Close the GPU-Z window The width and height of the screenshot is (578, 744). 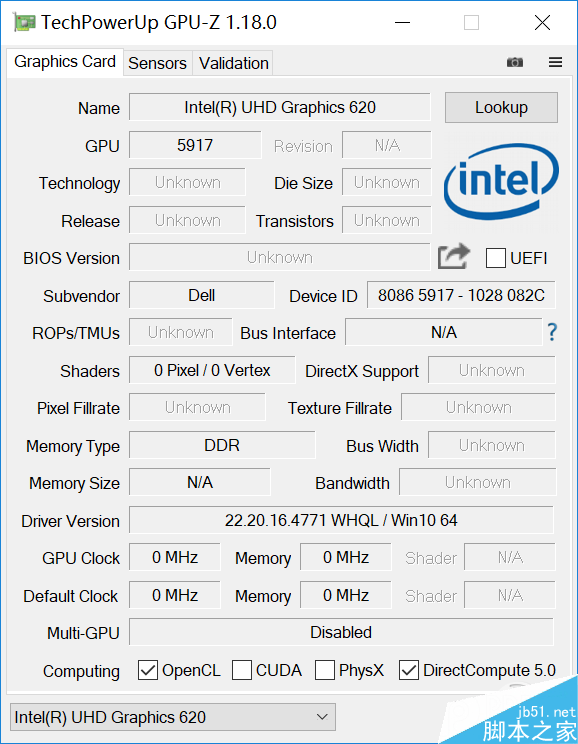pyautogui.click(x=542, y=22)
